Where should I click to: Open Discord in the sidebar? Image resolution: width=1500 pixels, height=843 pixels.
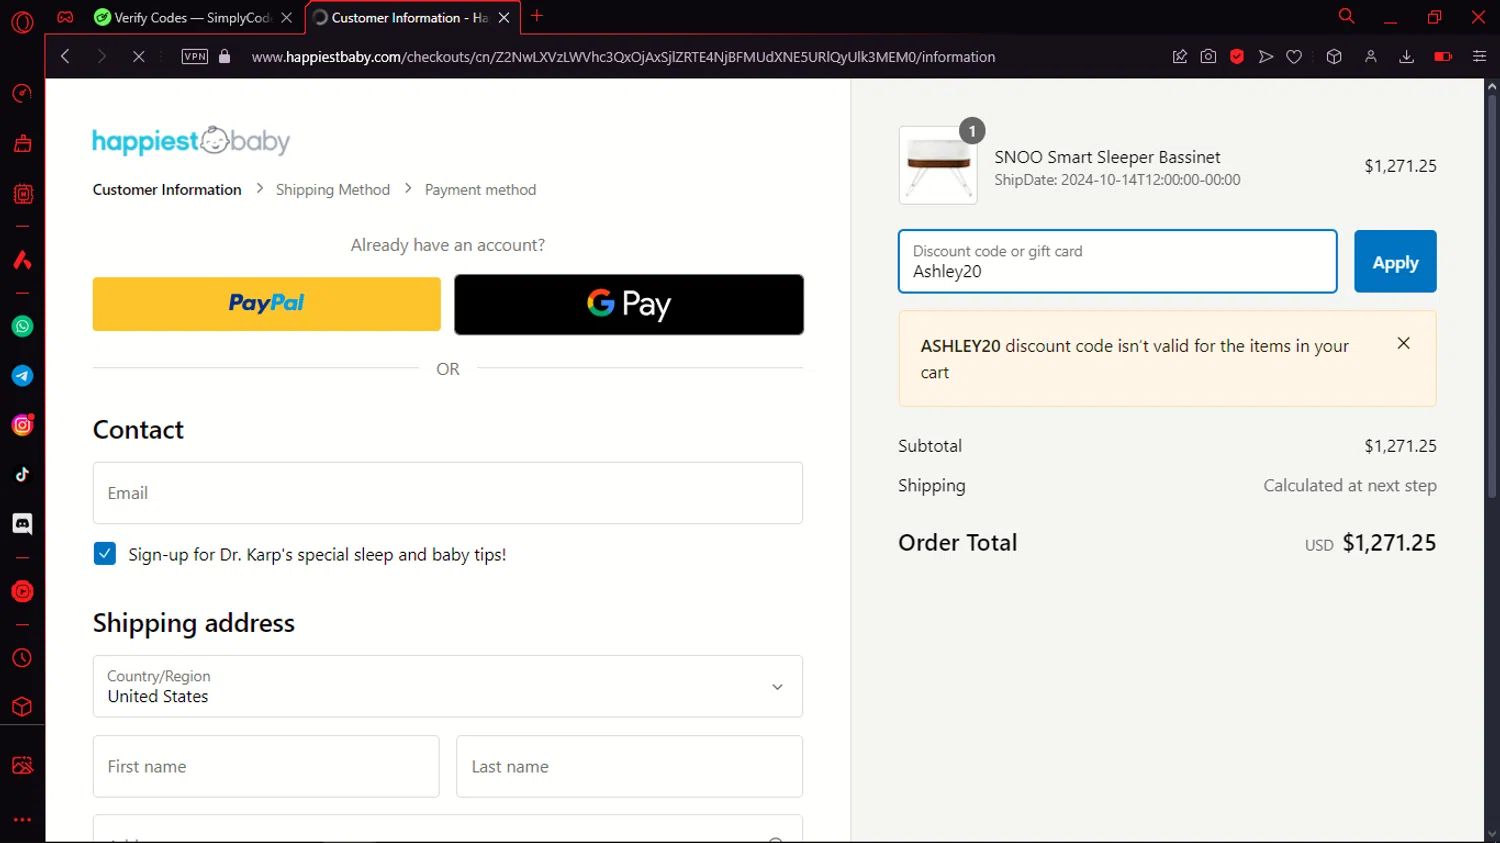pyautogui.click(x=22, y=524)
